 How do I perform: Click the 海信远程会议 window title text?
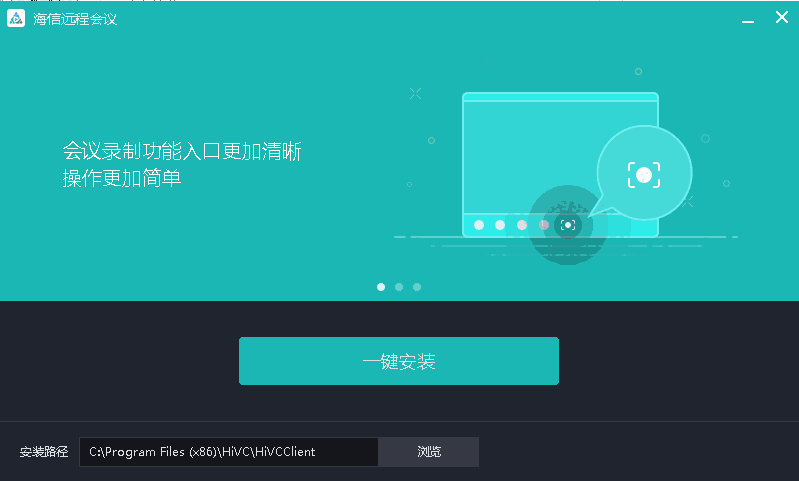tap(75, 19)
